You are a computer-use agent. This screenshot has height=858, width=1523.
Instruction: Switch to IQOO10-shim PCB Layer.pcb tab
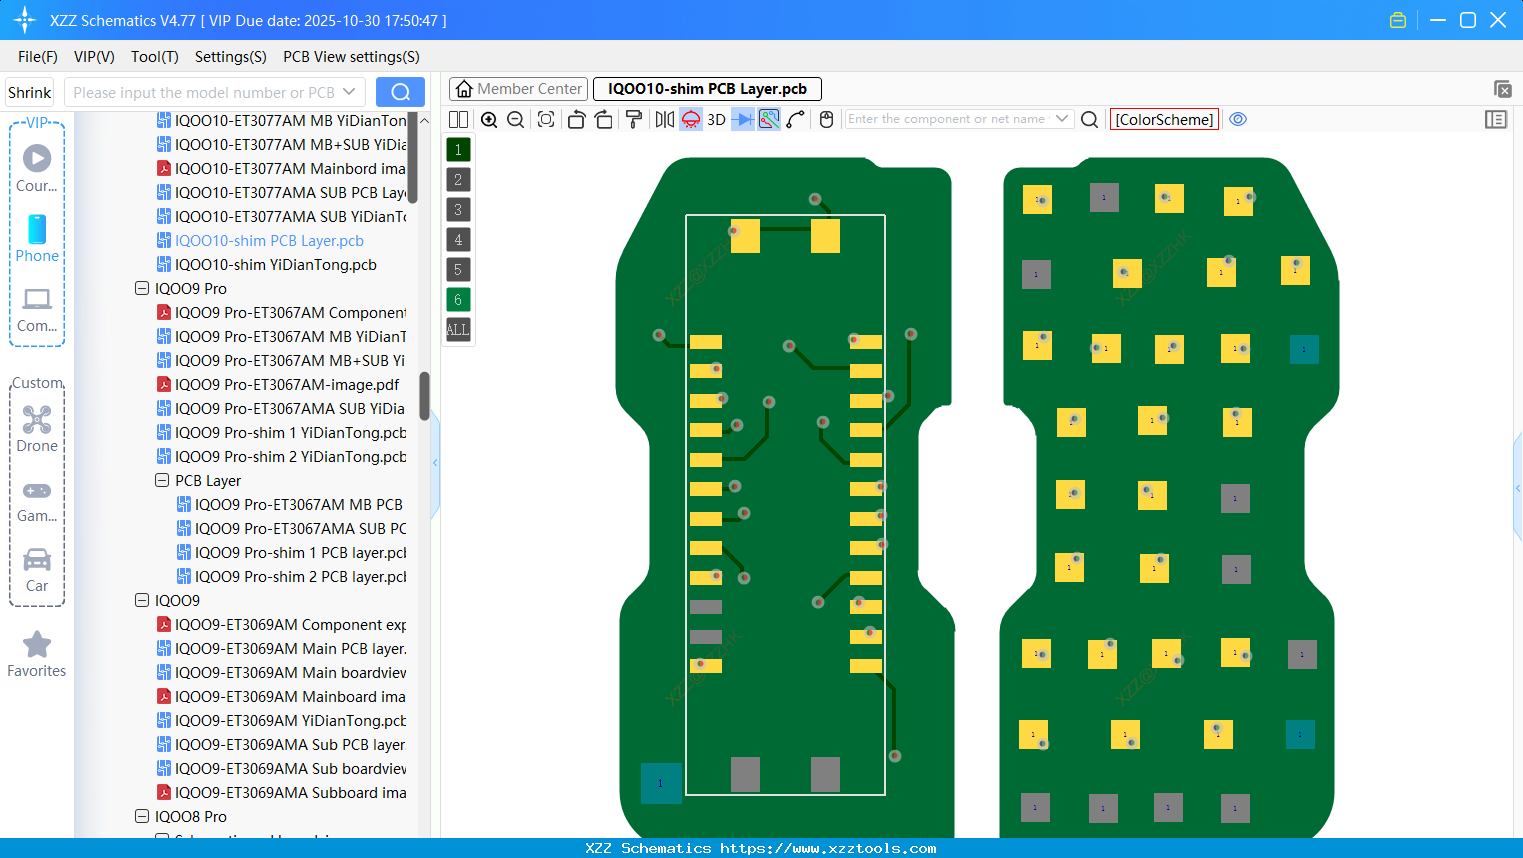coord(707,89)
